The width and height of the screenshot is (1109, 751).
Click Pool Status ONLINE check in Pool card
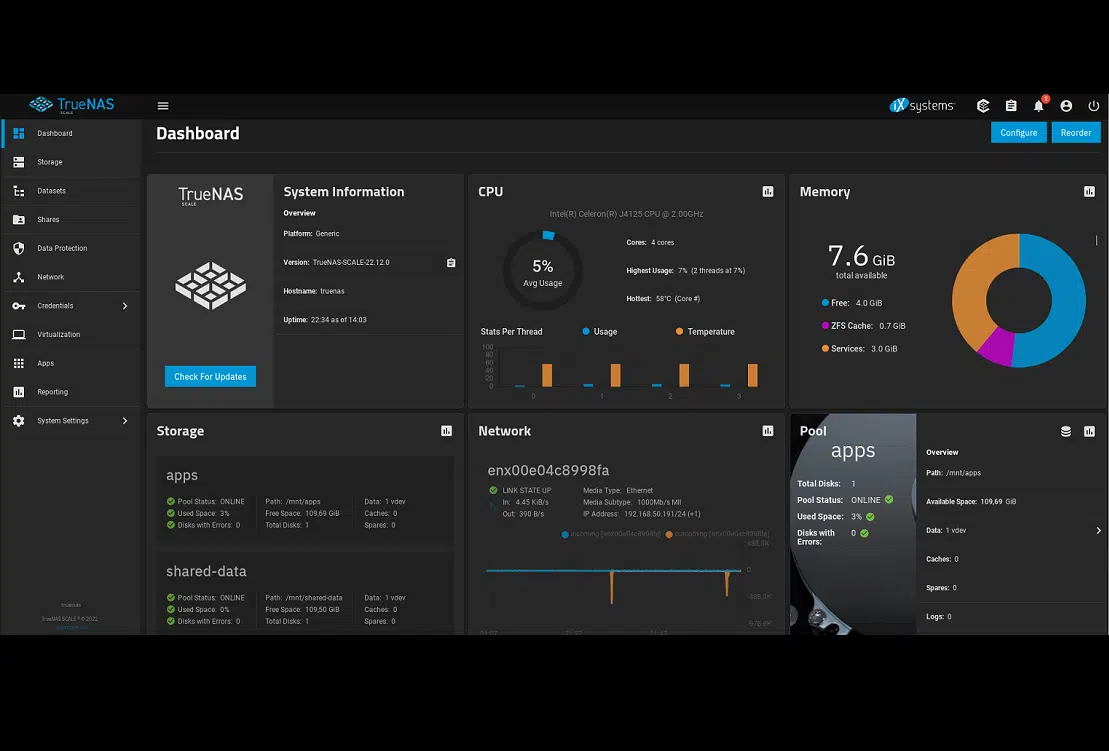889,499
